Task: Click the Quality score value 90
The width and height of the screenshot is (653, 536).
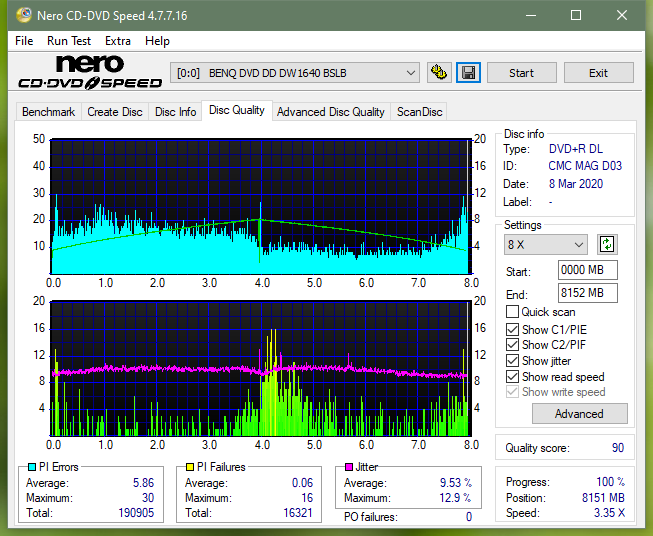Action: [618, 448]
